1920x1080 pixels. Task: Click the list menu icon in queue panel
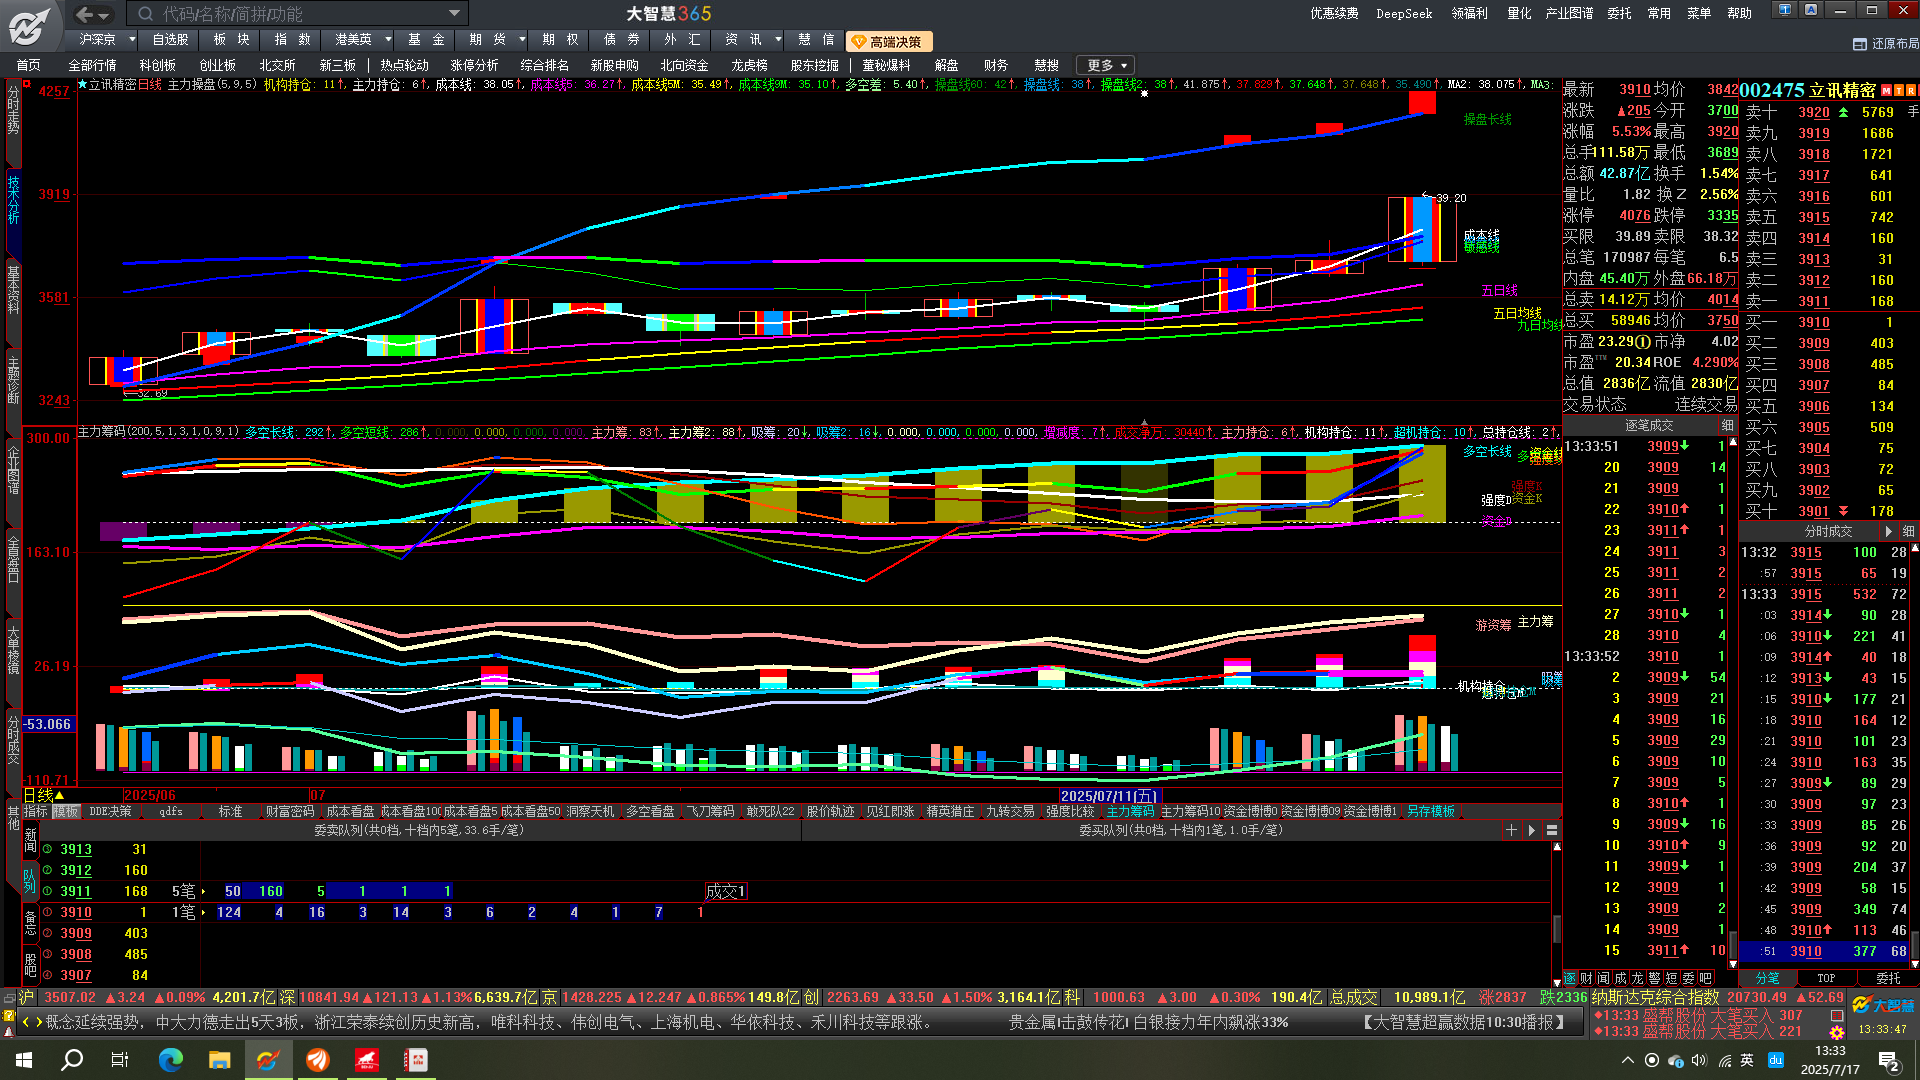1552,830
